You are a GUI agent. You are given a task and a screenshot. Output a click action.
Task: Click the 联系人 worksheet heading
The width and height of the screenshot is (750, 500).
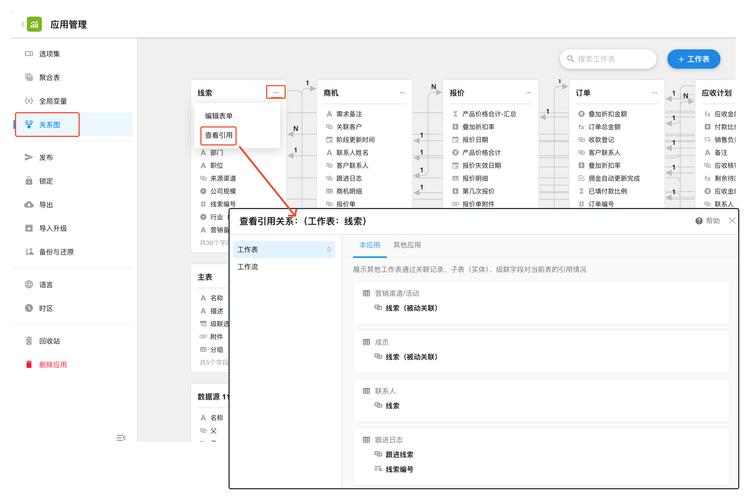(385, 391)
